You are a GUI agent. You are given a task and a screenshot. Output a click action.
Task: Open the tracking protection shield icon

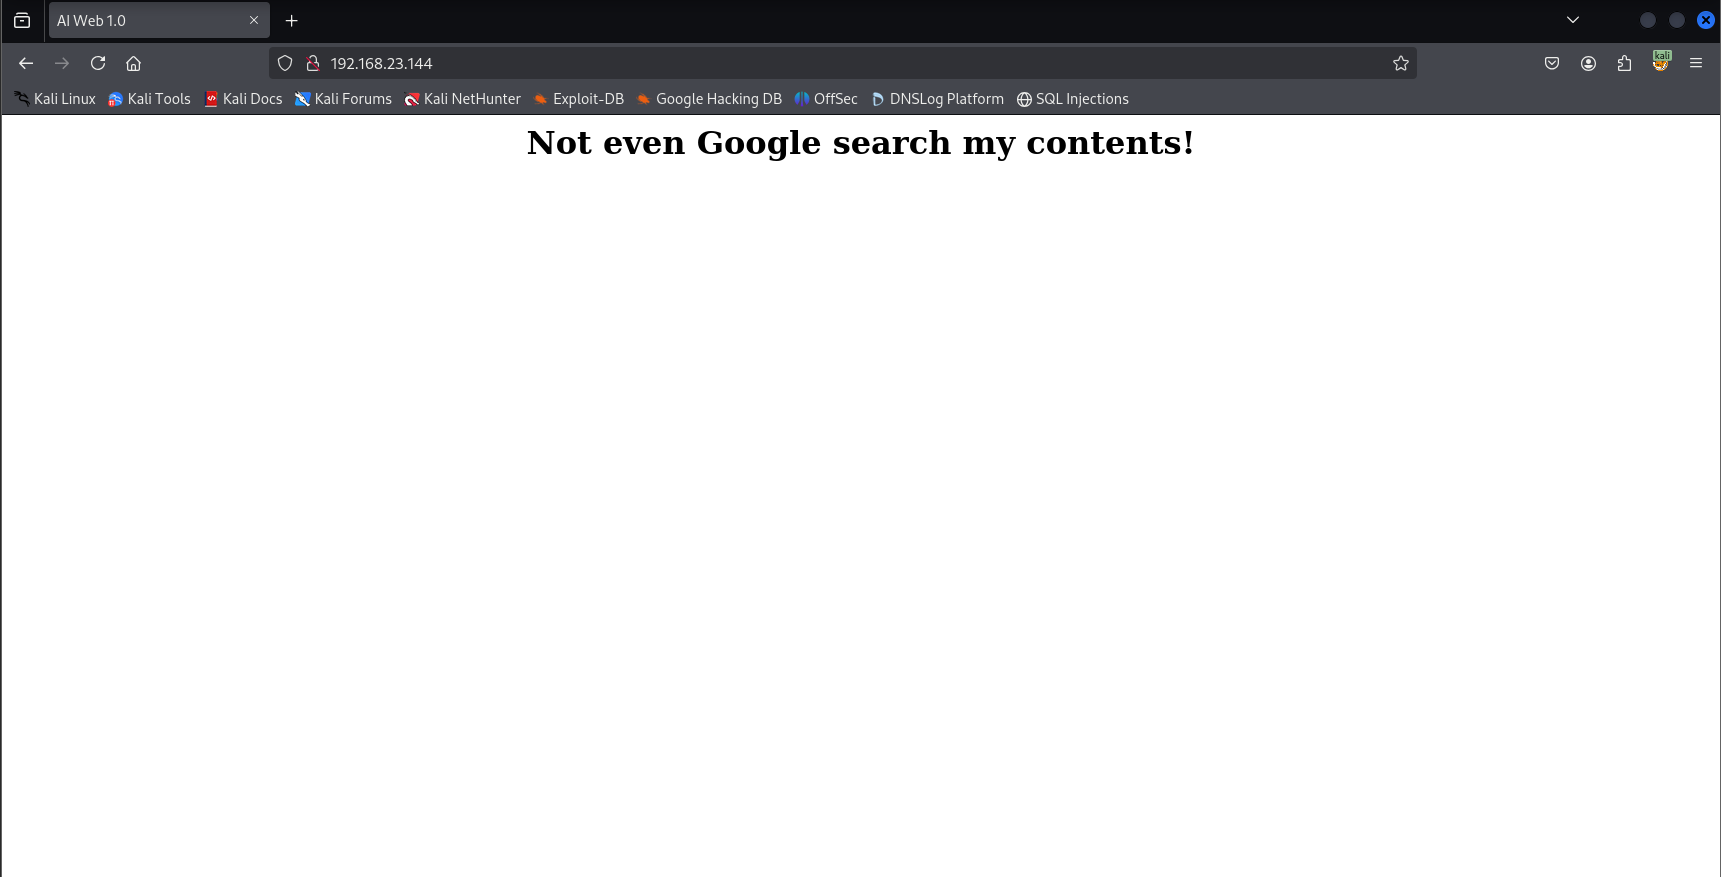point(285,63)
